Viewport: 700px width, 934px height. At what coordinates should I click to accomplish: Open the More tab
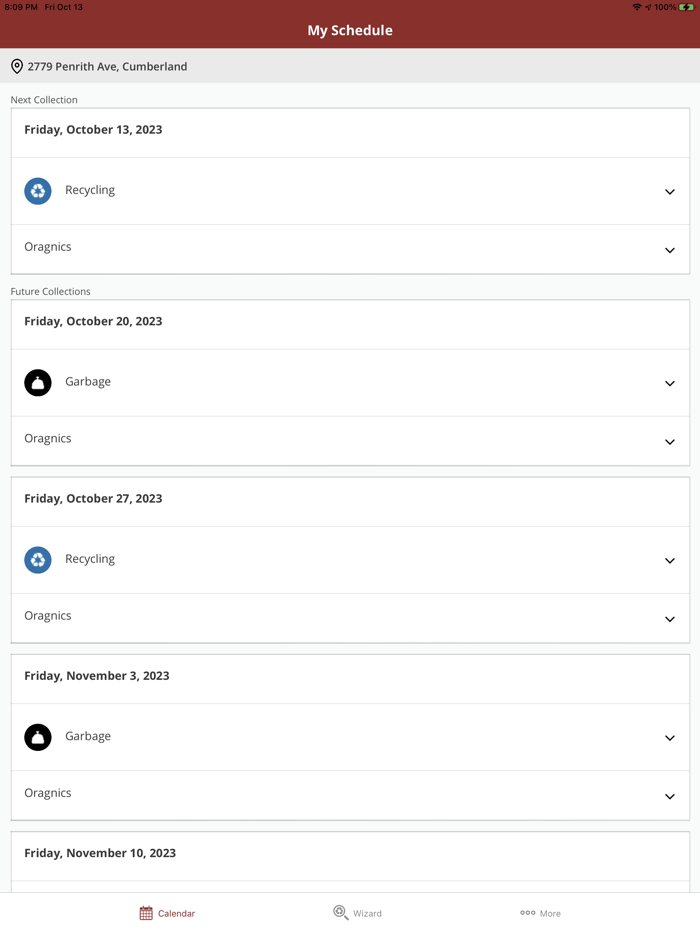pos(541,913)
